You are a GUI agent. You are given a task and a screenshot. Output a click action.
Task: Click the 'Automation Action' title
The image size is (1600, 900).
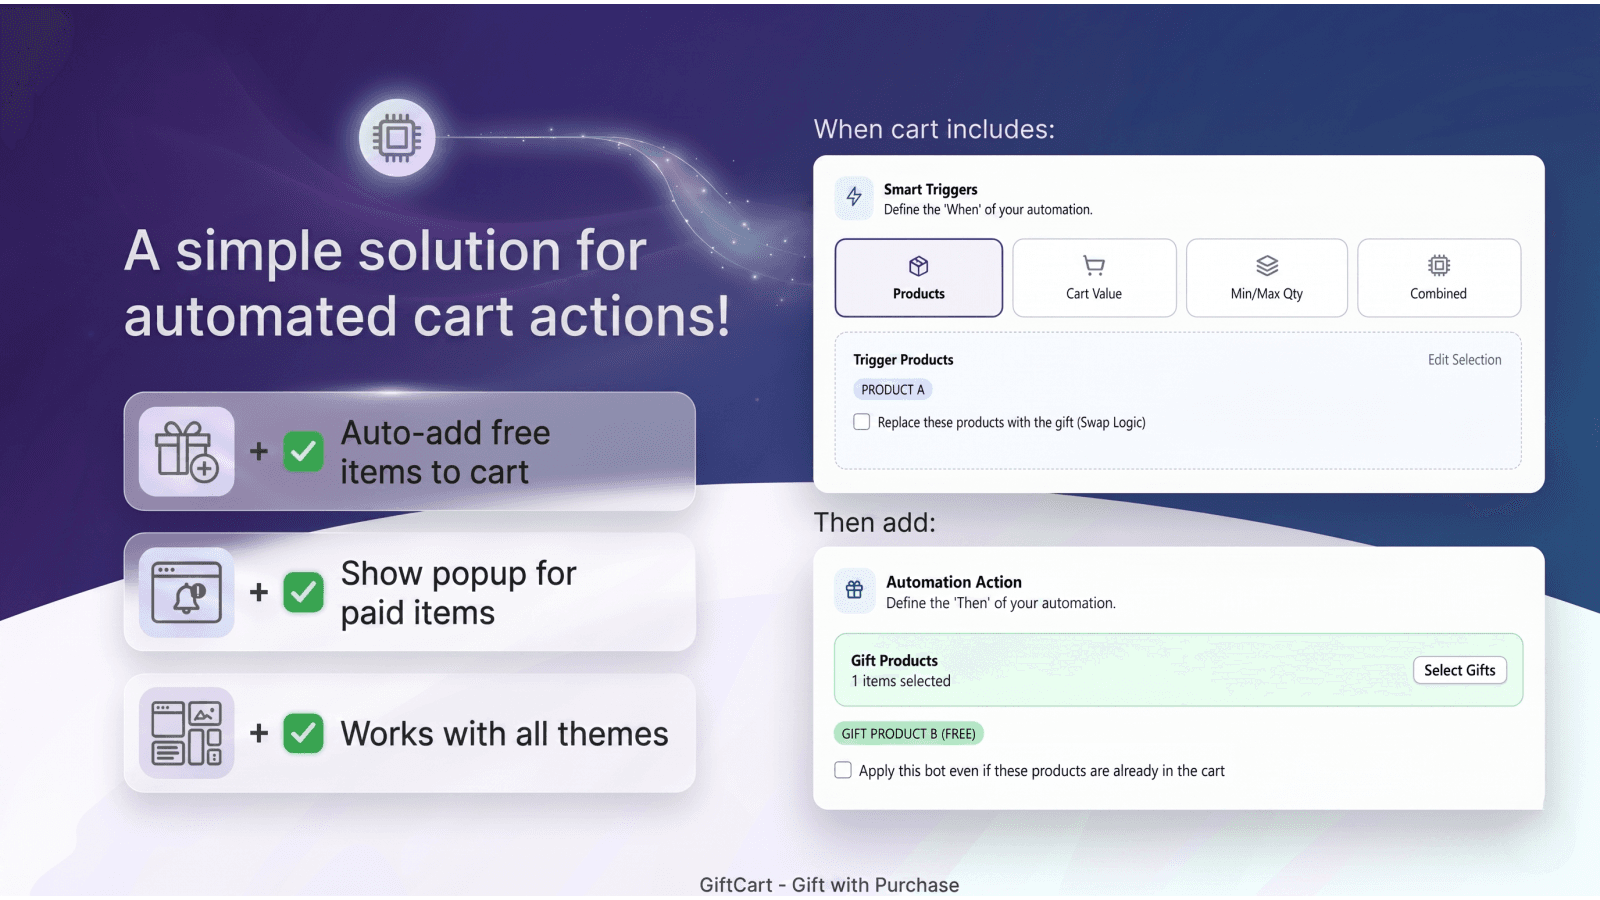(954, 582)
